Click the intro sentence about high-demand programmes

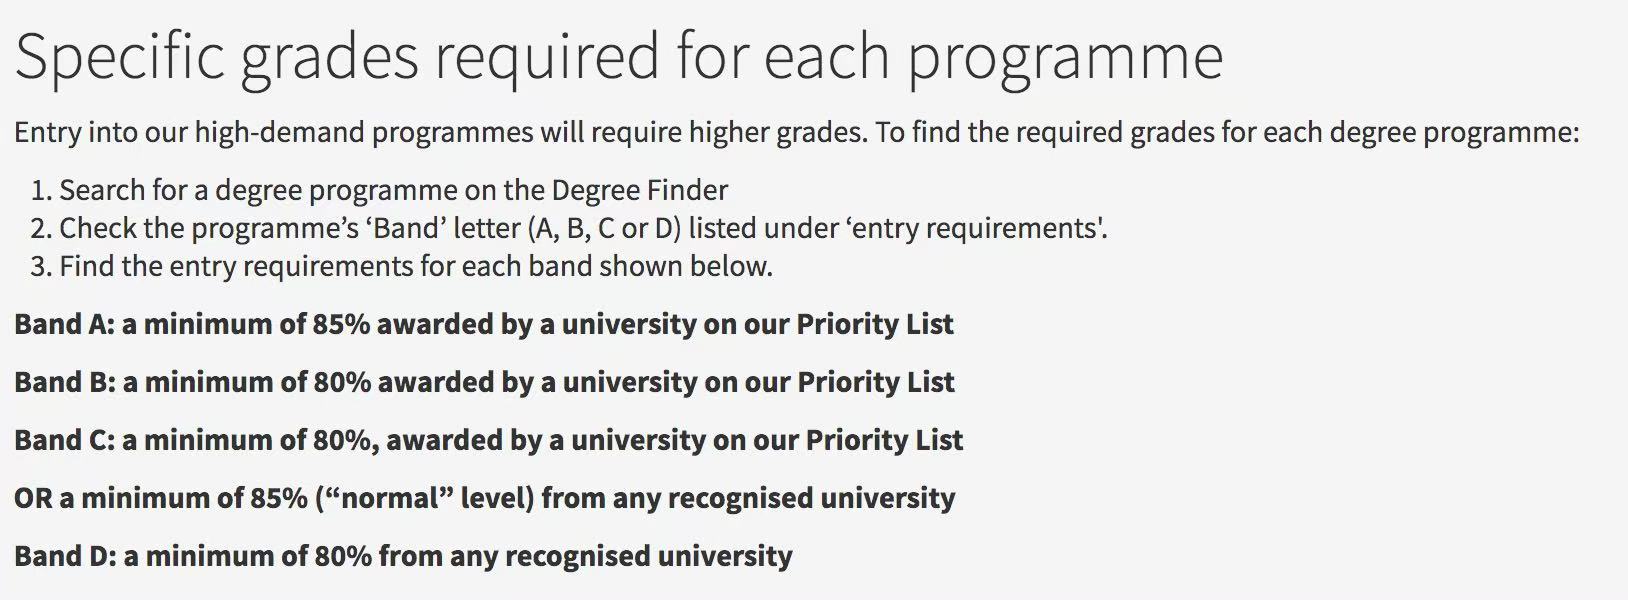[x=795, y=133]
